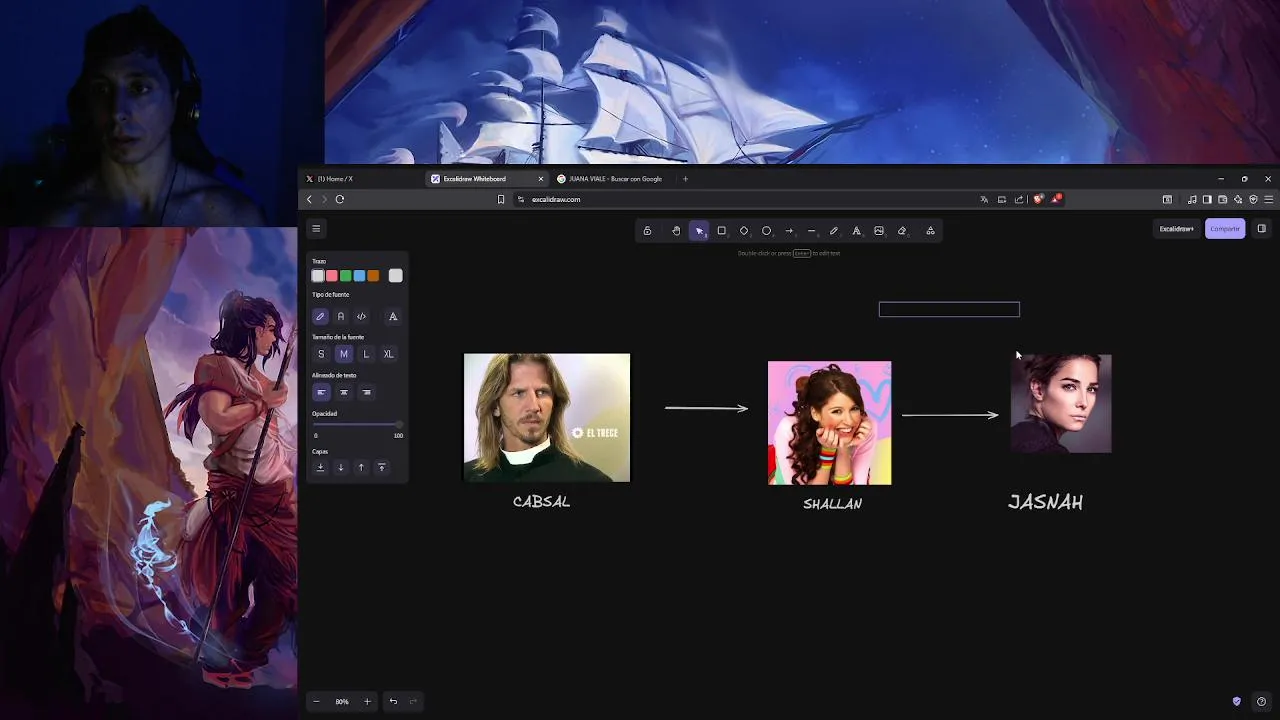The image size is (1280, 720).
Task: Align text to the left
Action: pyautogui.click(x=321, y=392)
